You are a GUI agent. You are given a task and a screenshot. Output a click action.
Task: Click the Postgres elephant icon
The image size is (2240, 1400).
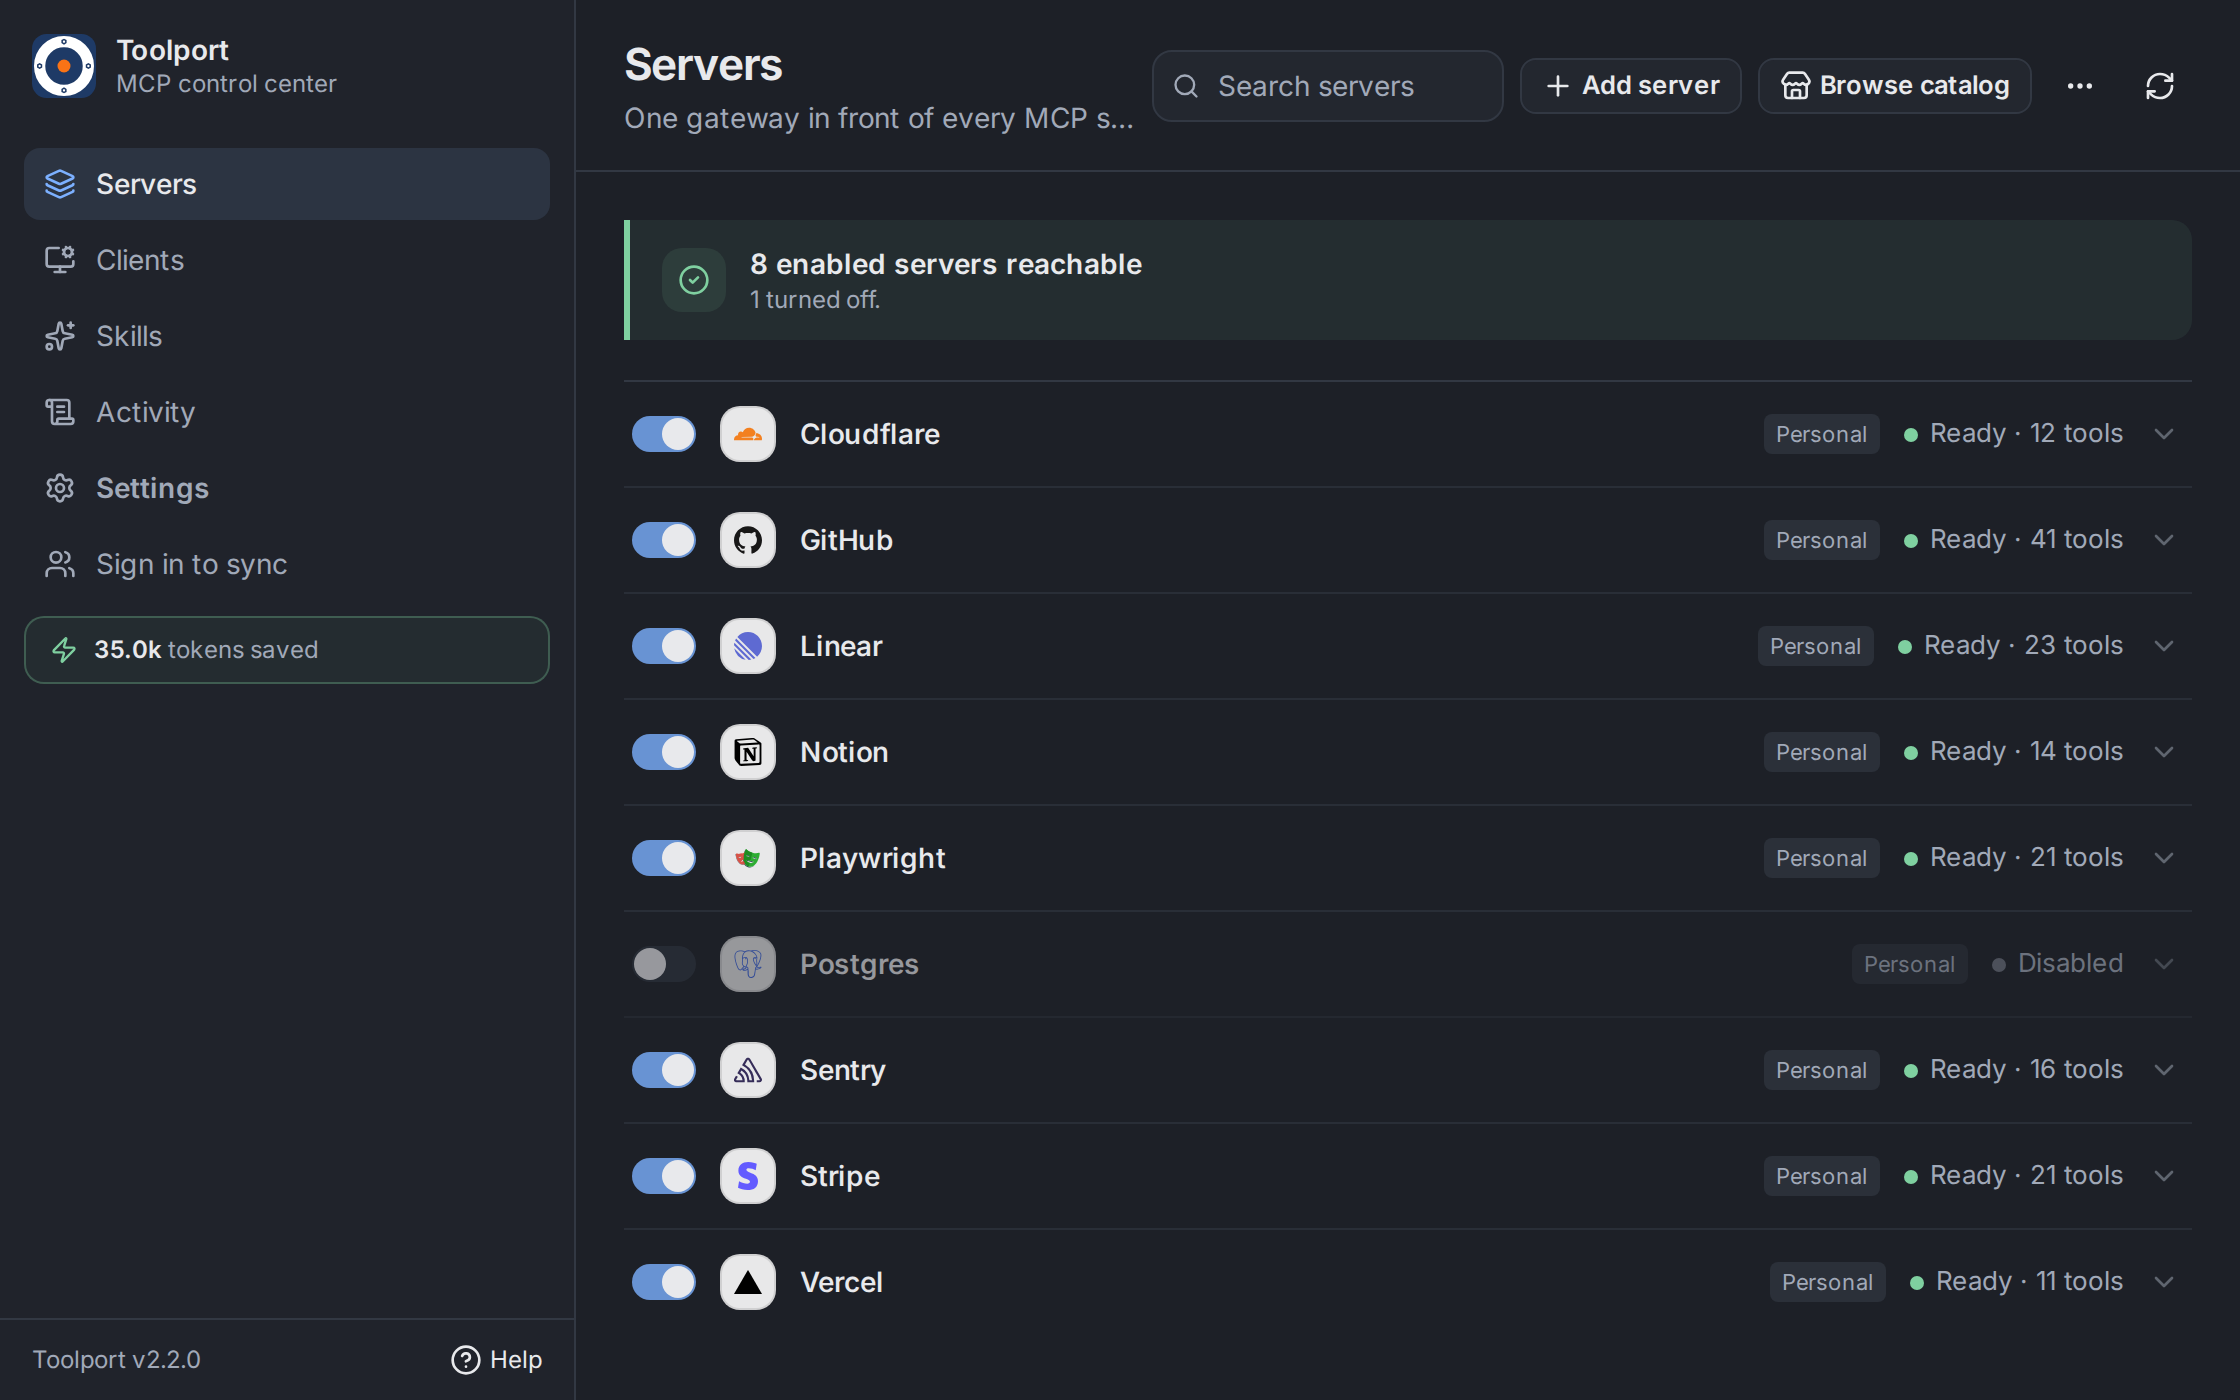pyautogui.click(x=748, y=964)
